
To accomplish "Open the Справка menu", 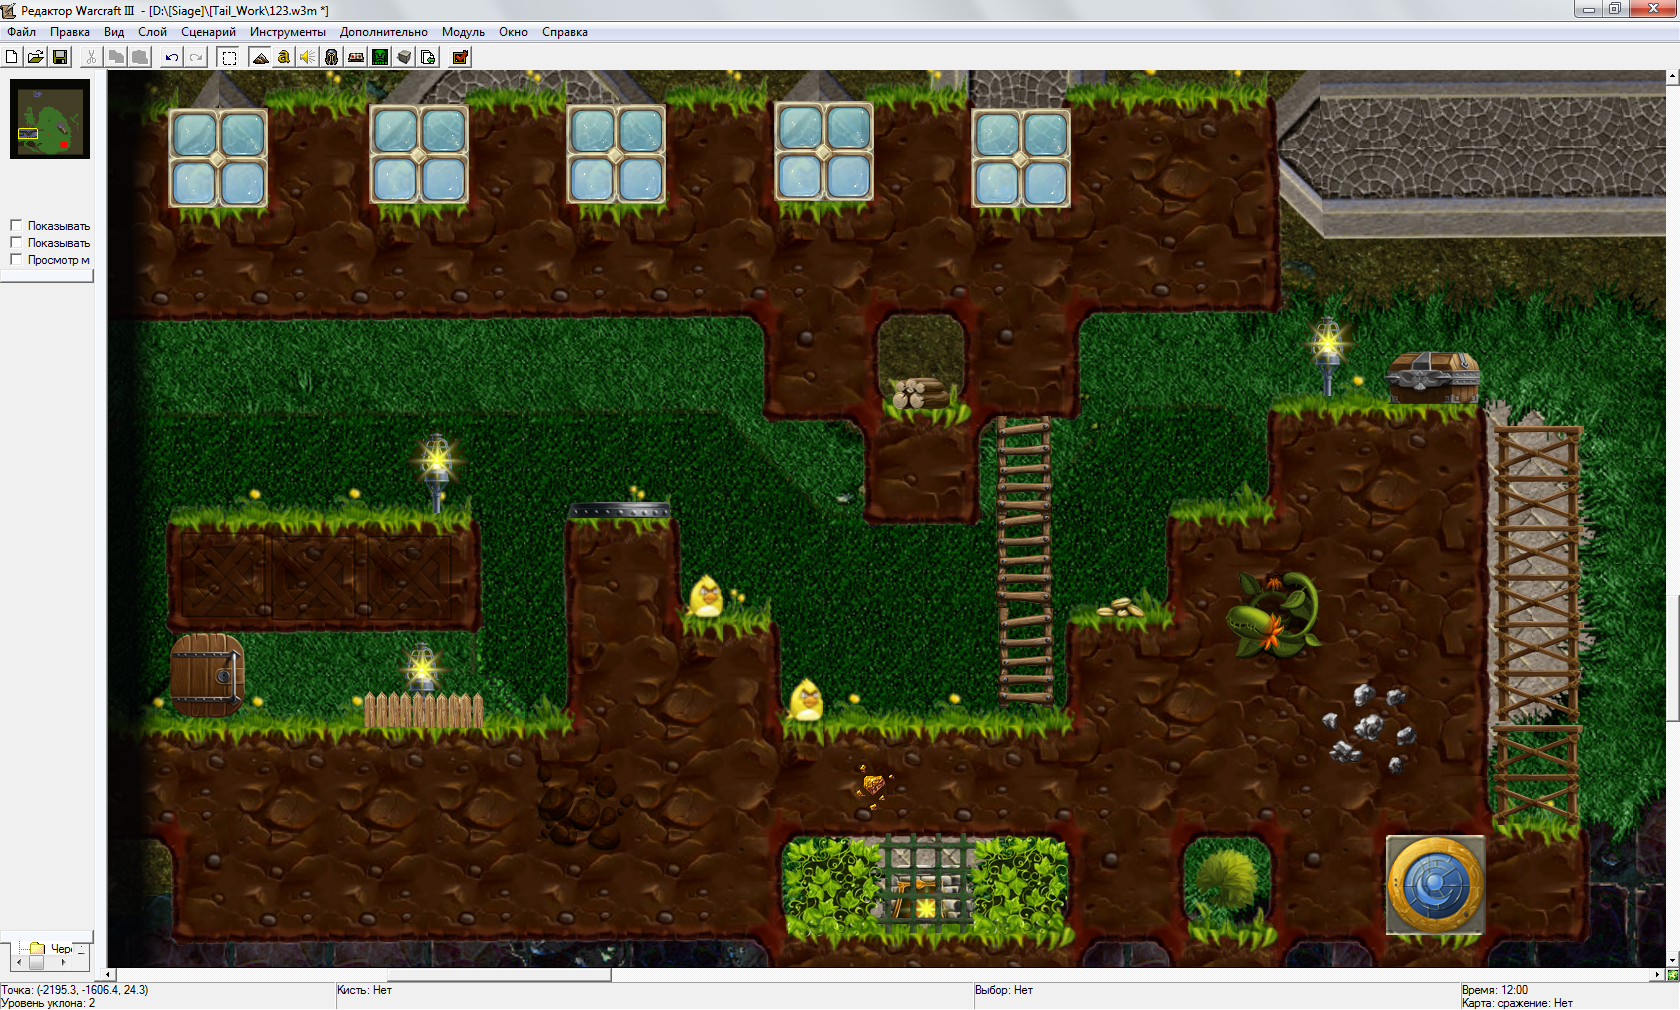I will point(565,32).
